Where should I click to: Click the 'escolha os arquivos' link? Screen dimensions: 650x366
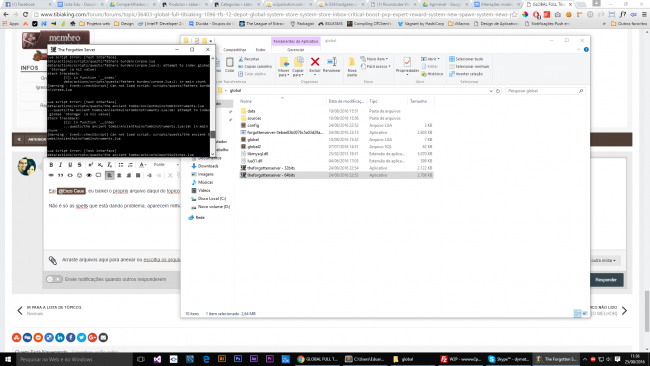click(x=162, y=260)
